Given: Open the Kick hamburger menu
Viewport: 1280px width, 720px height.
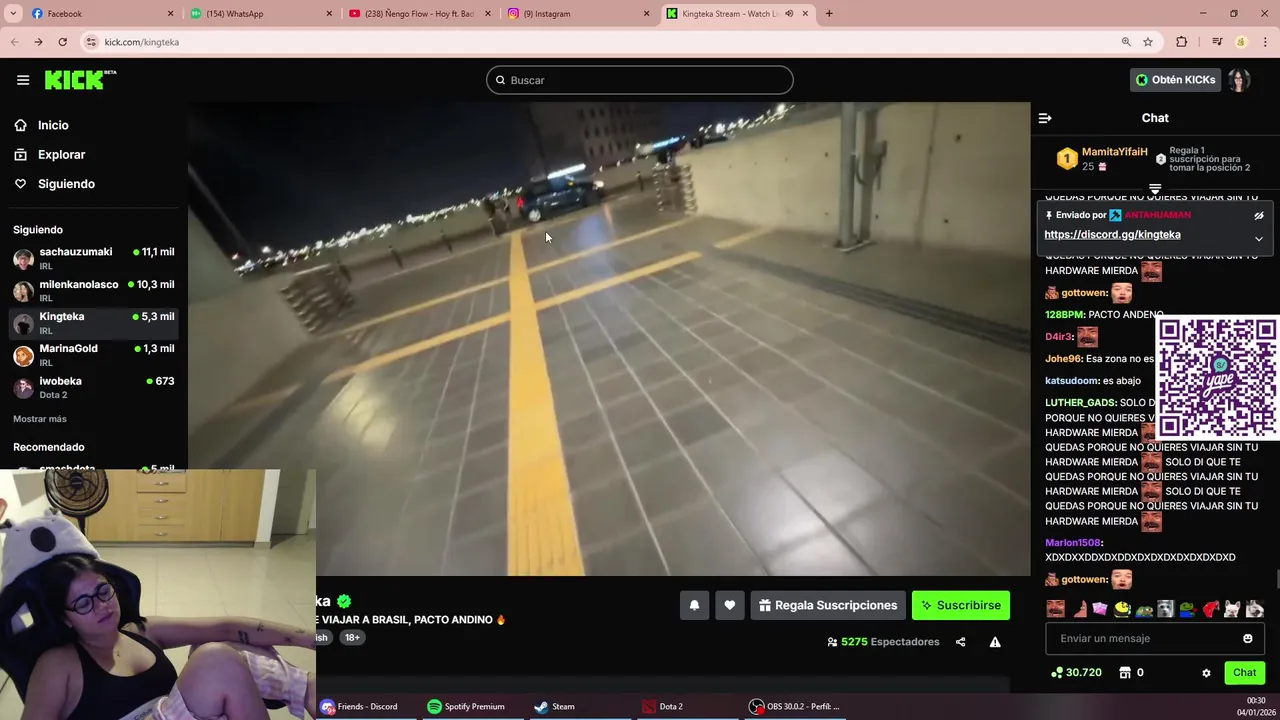Looking at the screenshot, I should pyautogui.click(x=23, y=80).
